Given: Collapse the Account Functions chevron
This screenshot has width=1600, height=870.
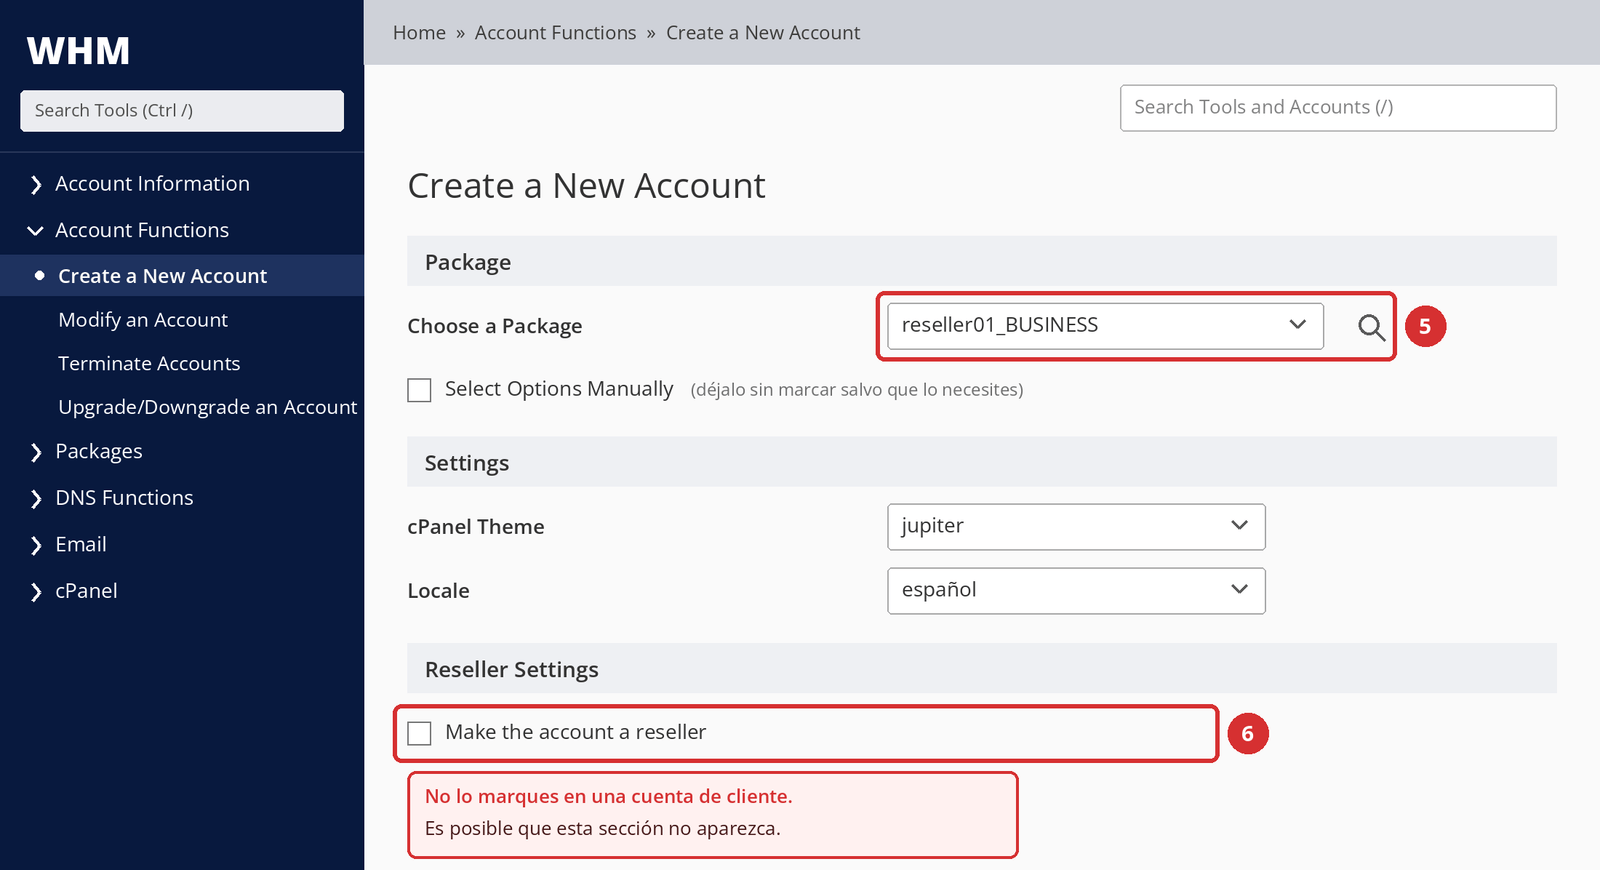Looking at the screenshot, I should click(x=36, y=231).
